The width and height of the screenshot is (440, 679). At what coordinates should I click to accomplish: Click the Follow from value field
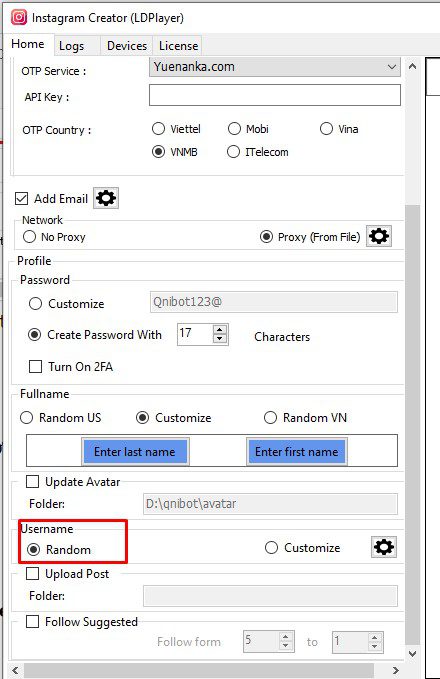tap(261, 641)
